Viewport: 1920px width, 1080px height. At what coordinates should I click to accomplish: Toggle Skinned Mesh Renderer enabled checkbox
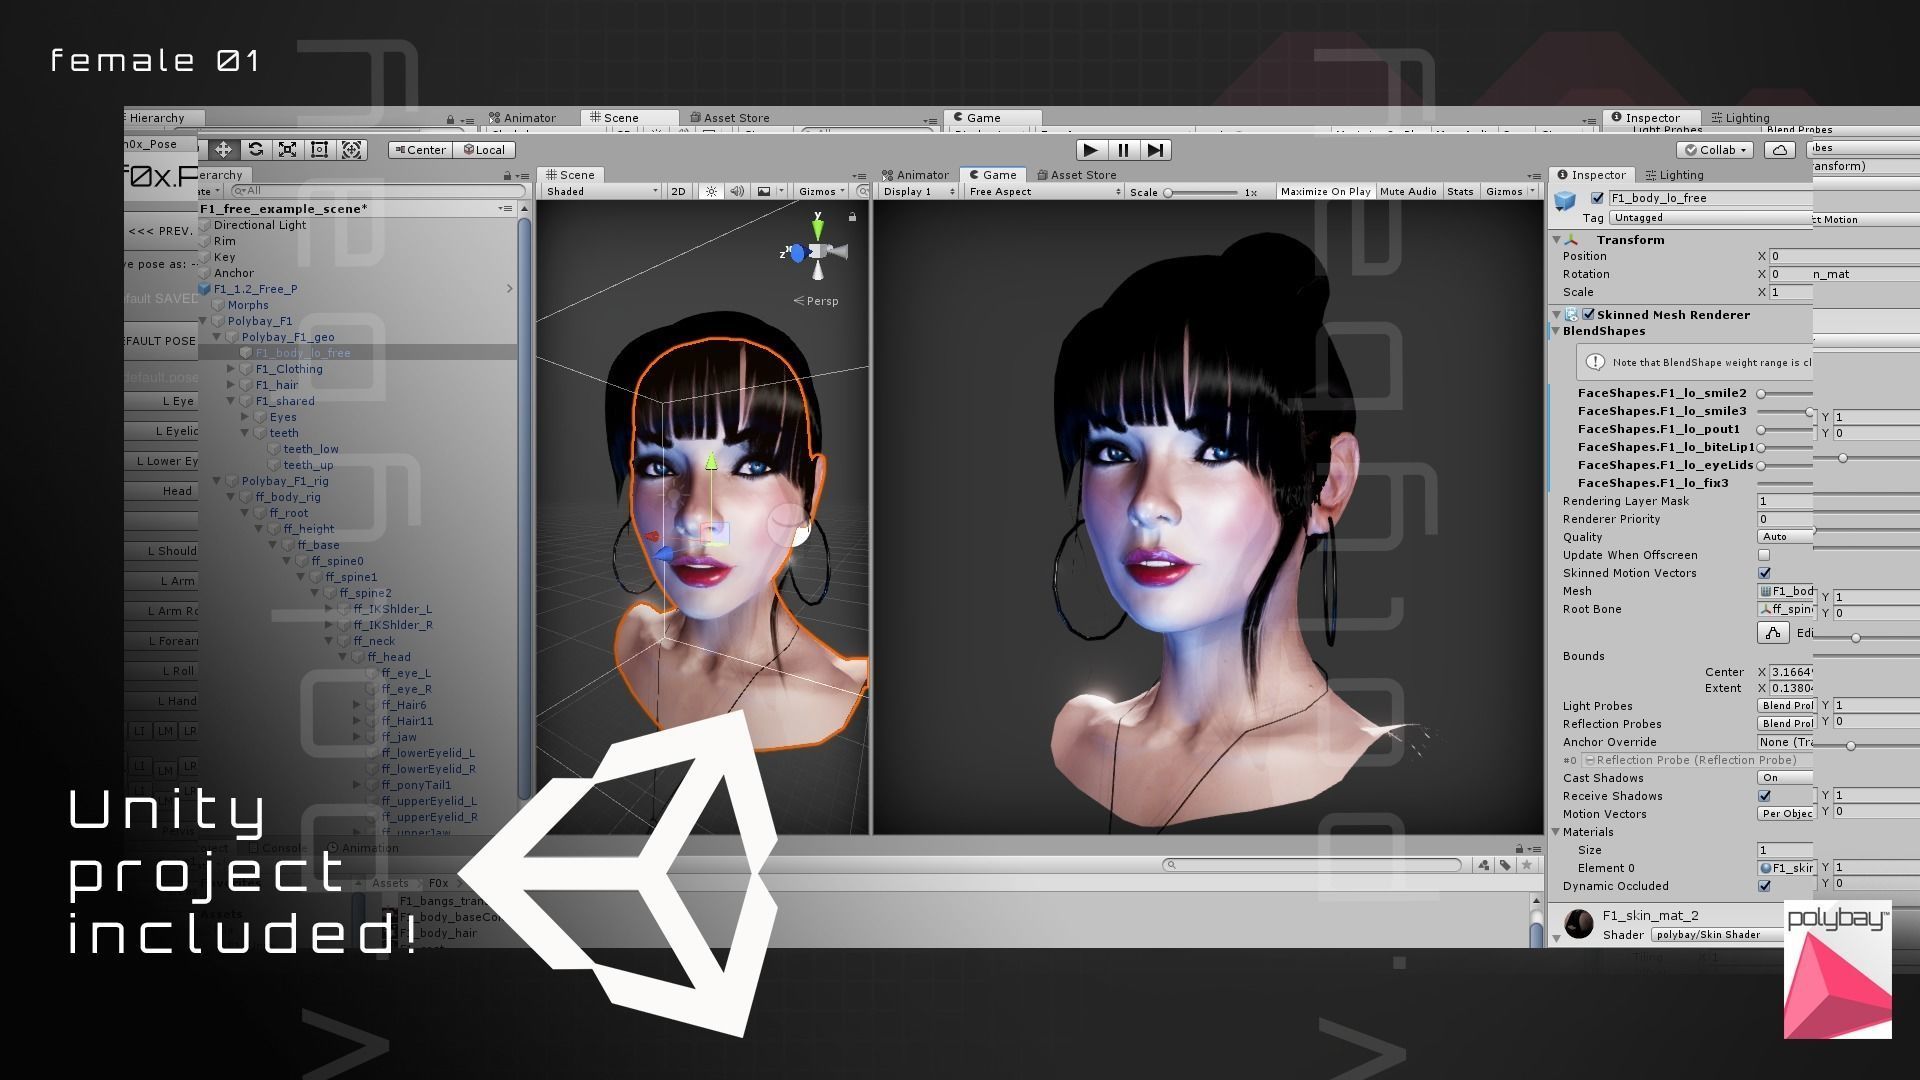click(1588, 315)
